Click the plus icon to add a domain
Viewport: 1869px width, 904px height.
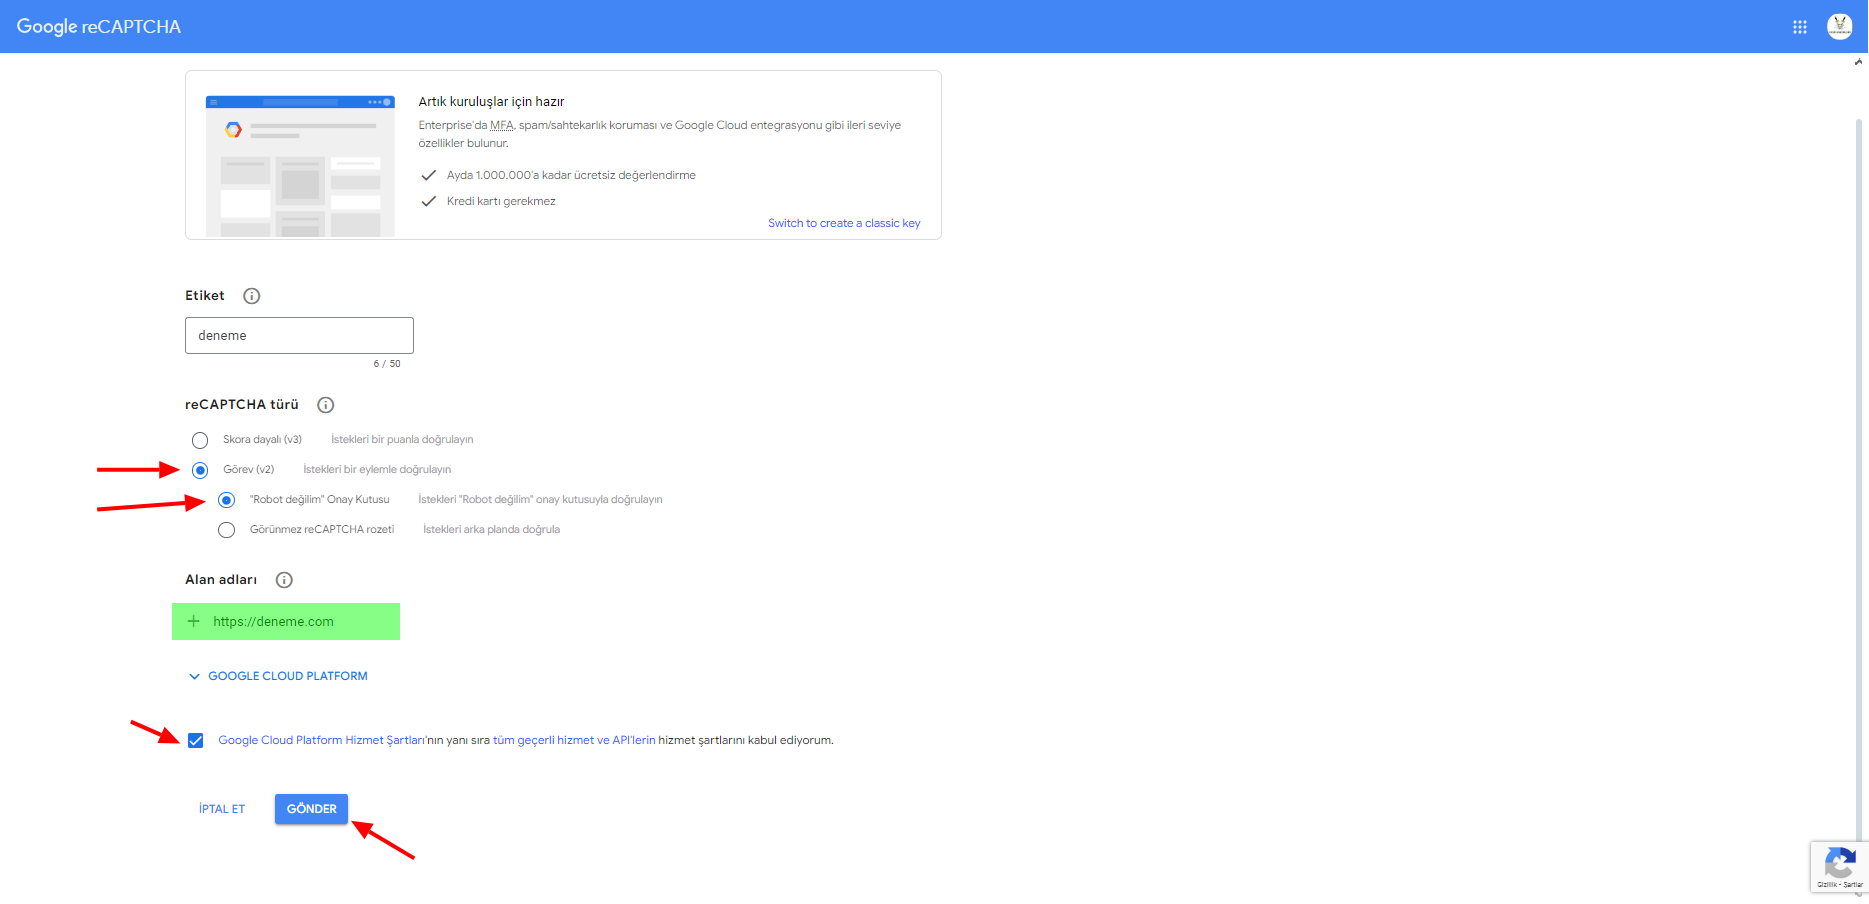click(194, 621)
